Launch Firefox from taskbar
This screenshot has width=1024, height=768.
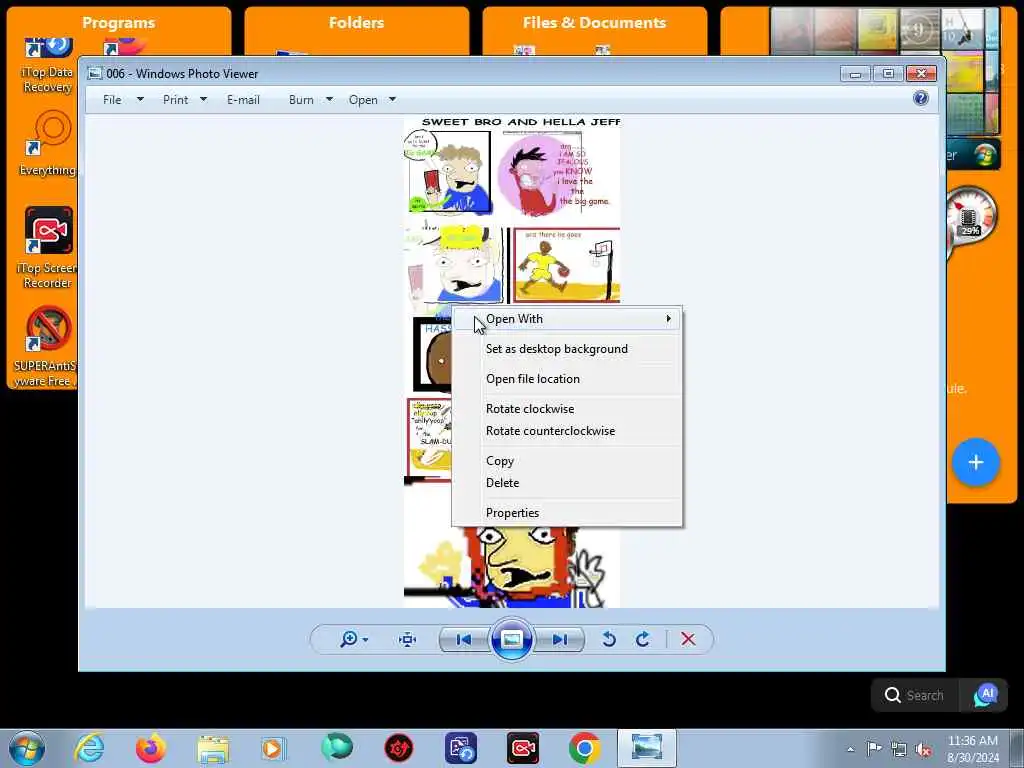(151, 748)
